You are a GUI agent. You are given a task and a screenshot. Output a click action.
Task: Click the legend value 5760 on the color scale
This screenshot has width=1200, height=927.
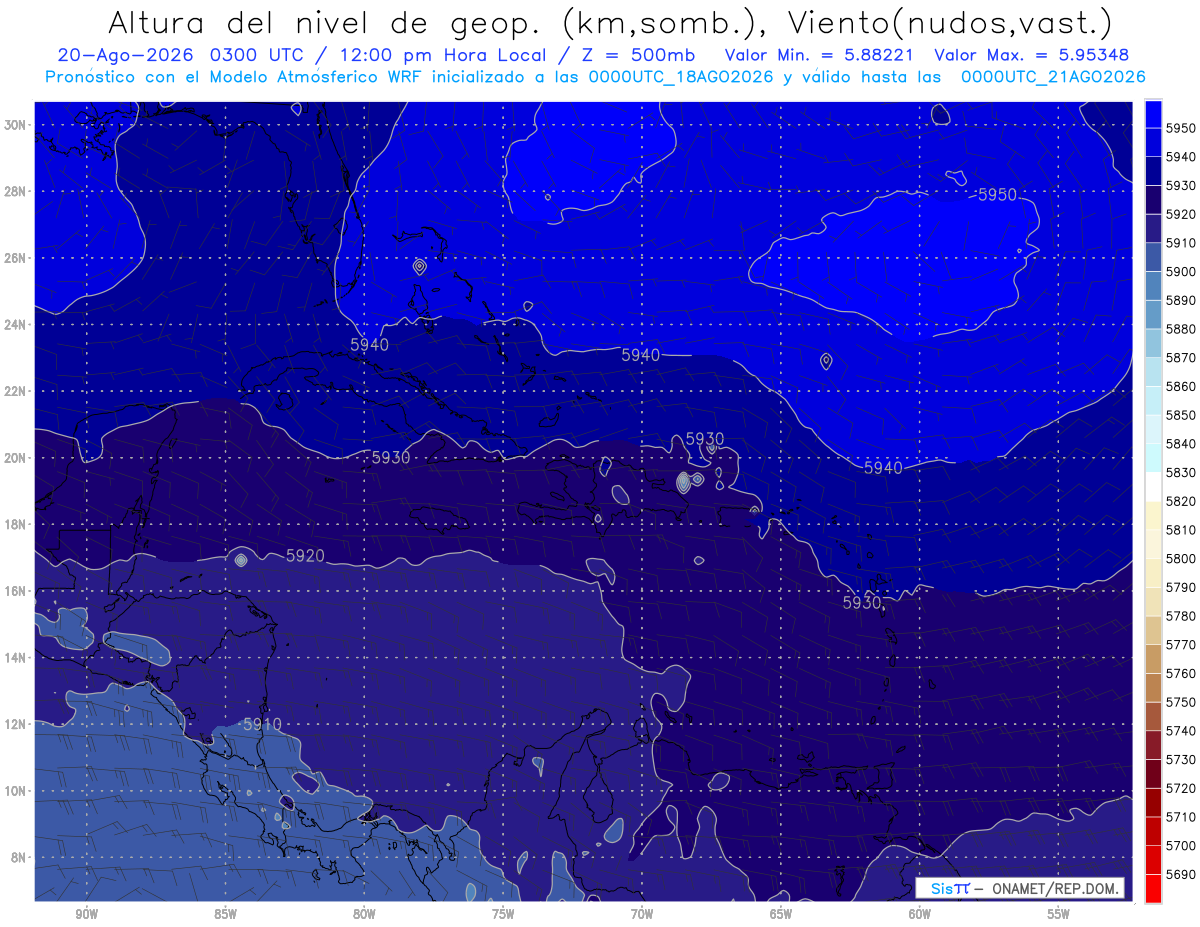pyautogui.click(x=1180, y=673)
